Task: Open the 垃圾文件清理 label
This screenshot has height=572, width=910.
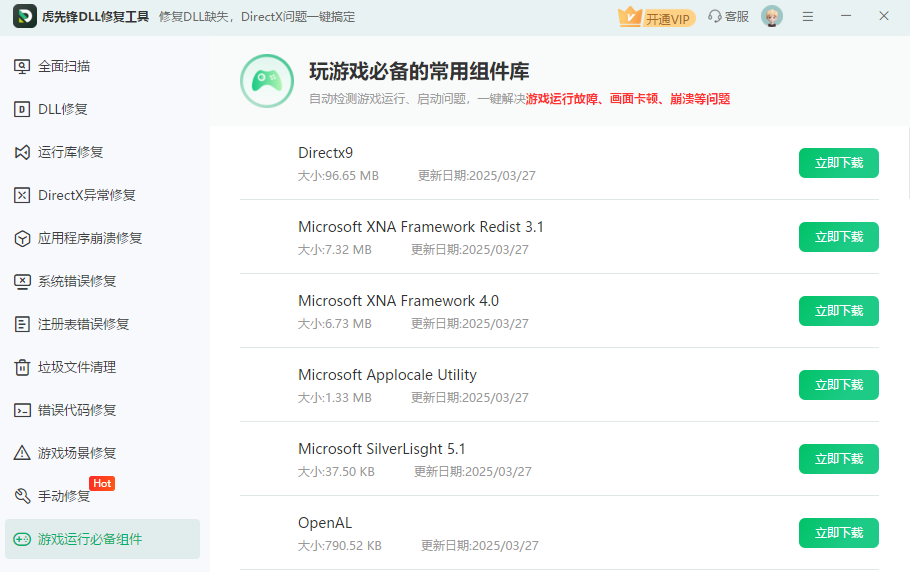Action: (77, 367)
